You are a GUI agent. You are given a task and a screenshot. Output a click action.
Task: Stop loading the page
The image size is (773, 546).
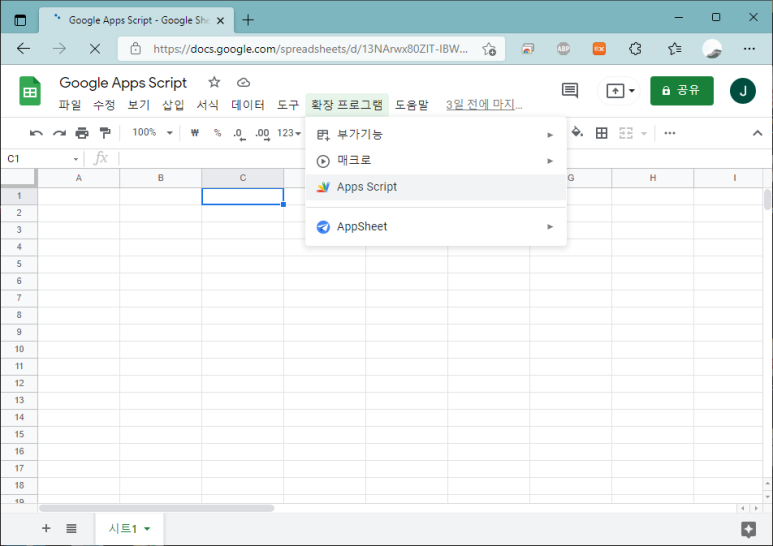[95, 49]
